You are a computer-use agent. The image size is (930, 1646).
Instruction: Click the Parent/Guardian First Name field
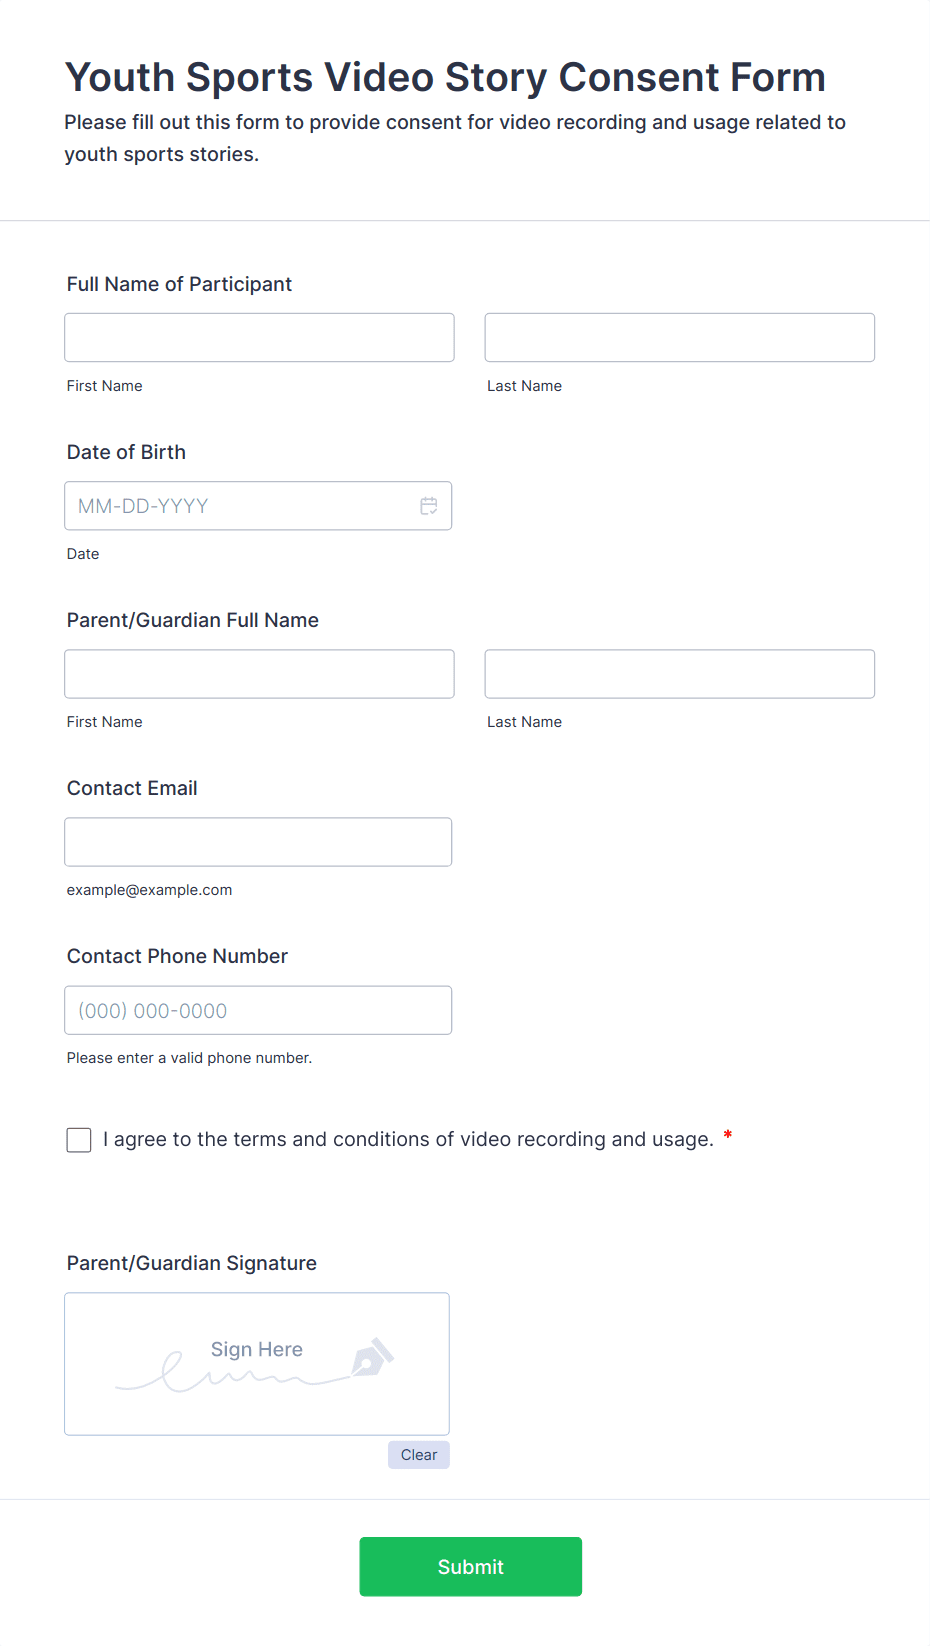[x=259, y=674]
